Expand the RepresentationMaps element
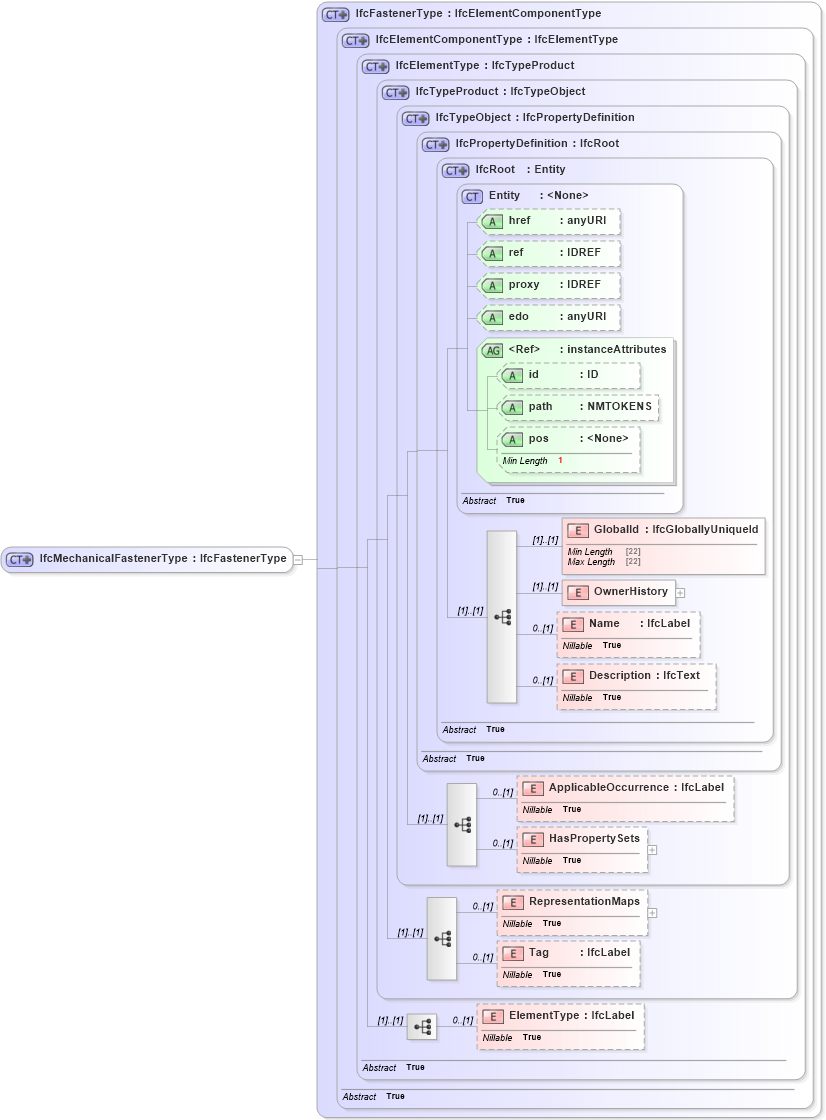The image size is (826, 1120). click(x=650, y=912)
